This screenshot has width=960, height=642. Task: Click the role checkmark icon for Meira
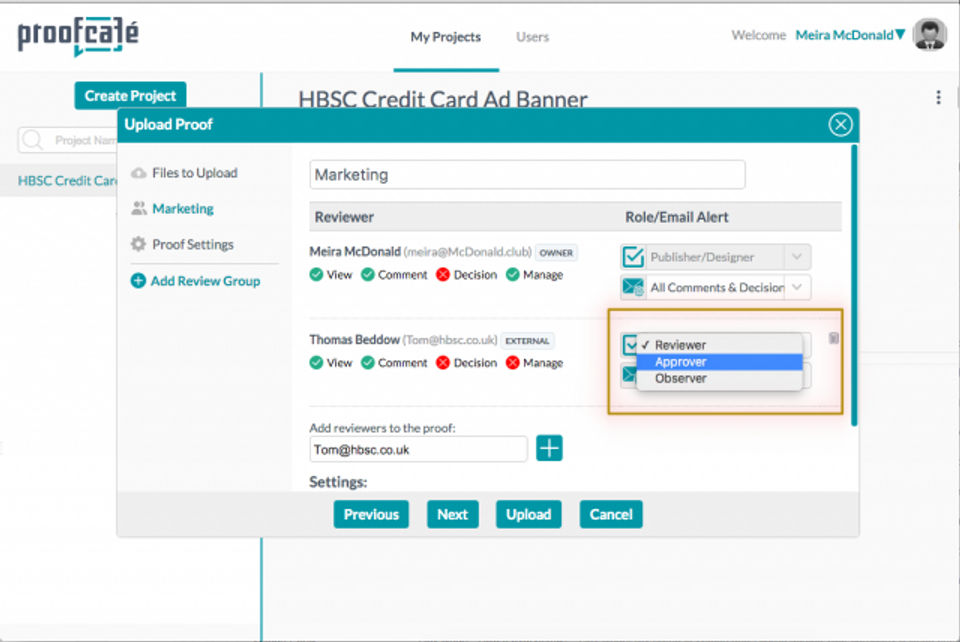point(633,257)
